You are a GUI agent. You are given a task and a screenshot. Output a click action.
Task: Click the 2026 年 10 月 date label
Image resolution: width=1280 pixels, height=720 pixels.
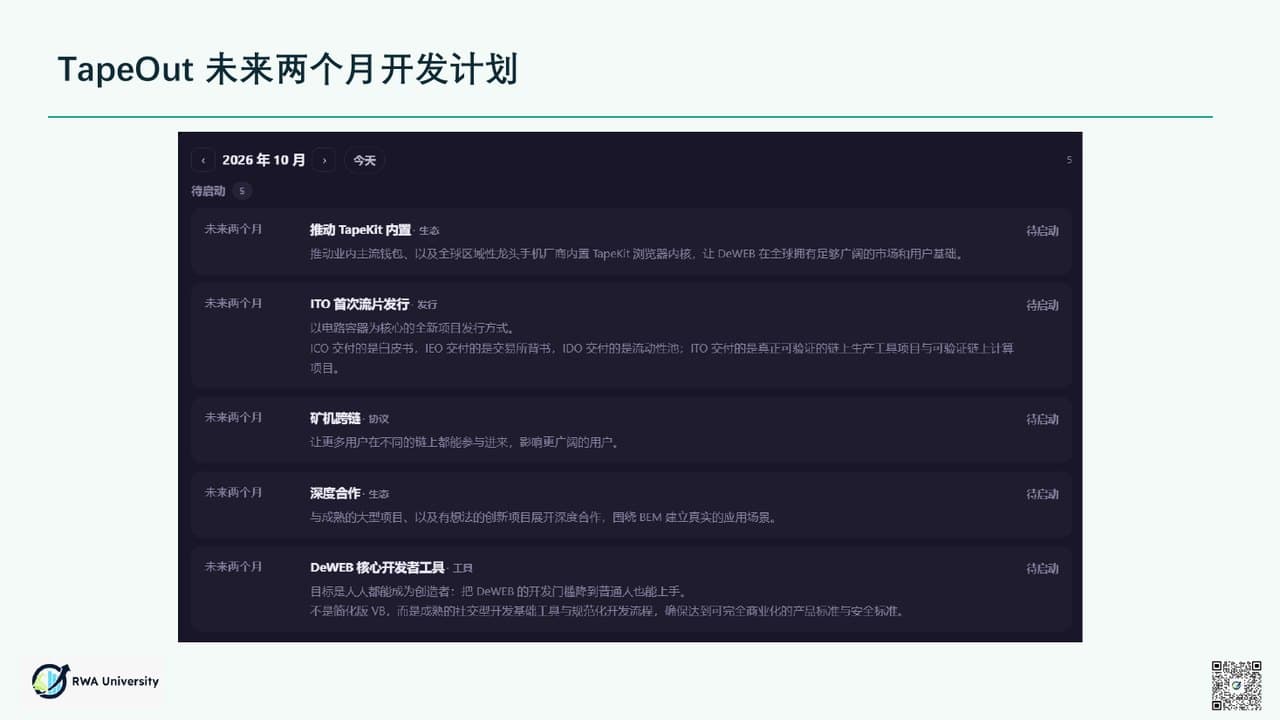pos(264,160)
